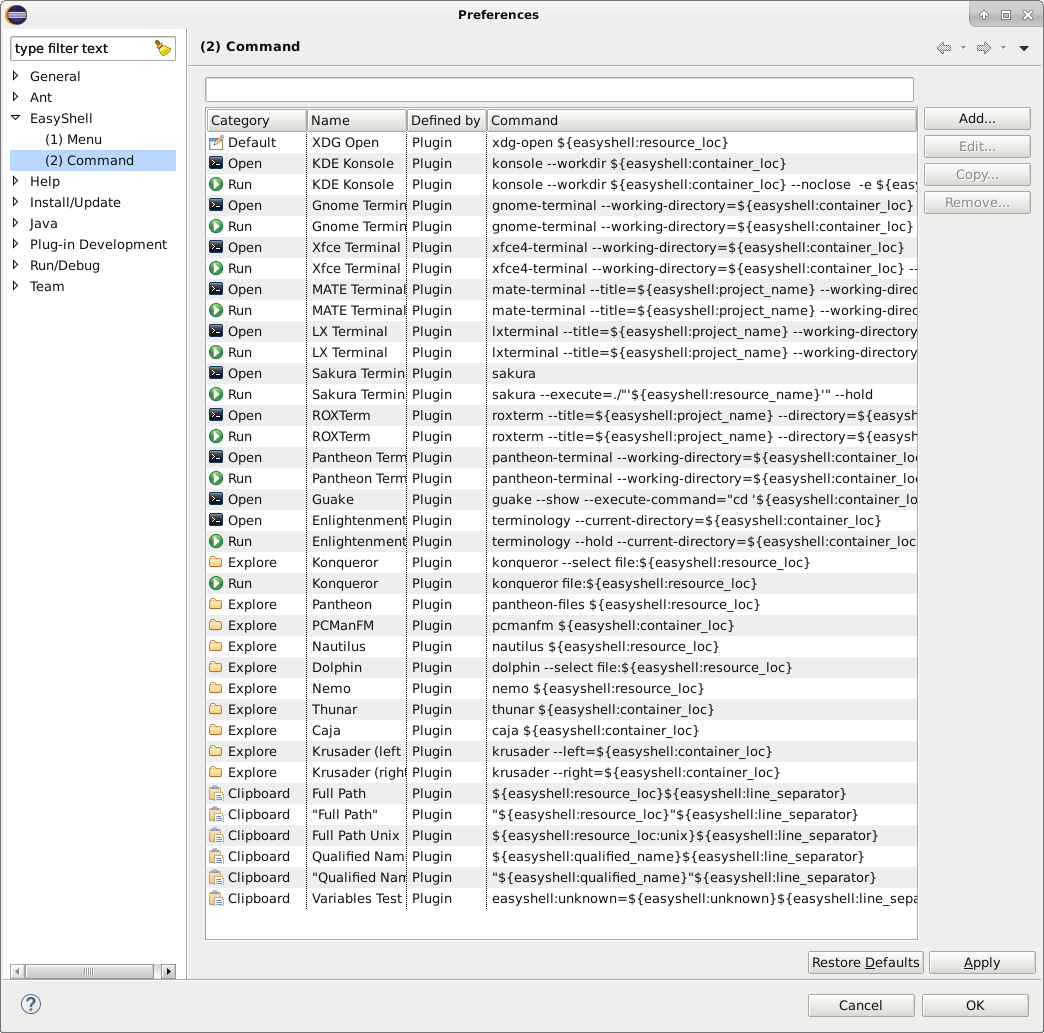Click the clear filter broom icon
Viewport: 1044px width, 1033px height.
pyautogui.click(x=162, y=47)
